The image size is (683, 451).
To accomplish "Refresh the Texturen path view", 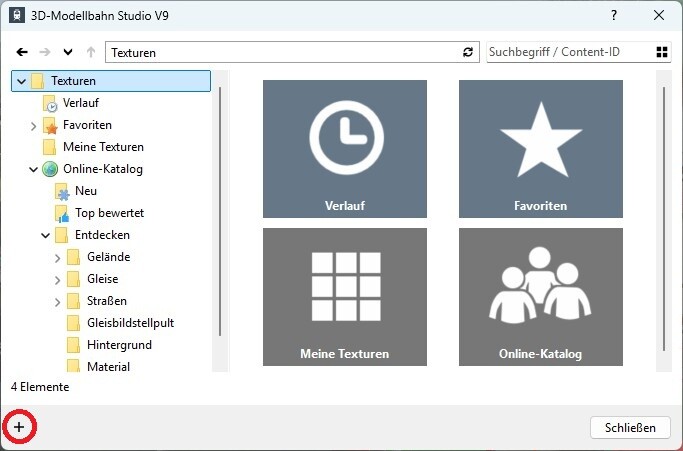I will click(x=468, y=52).
